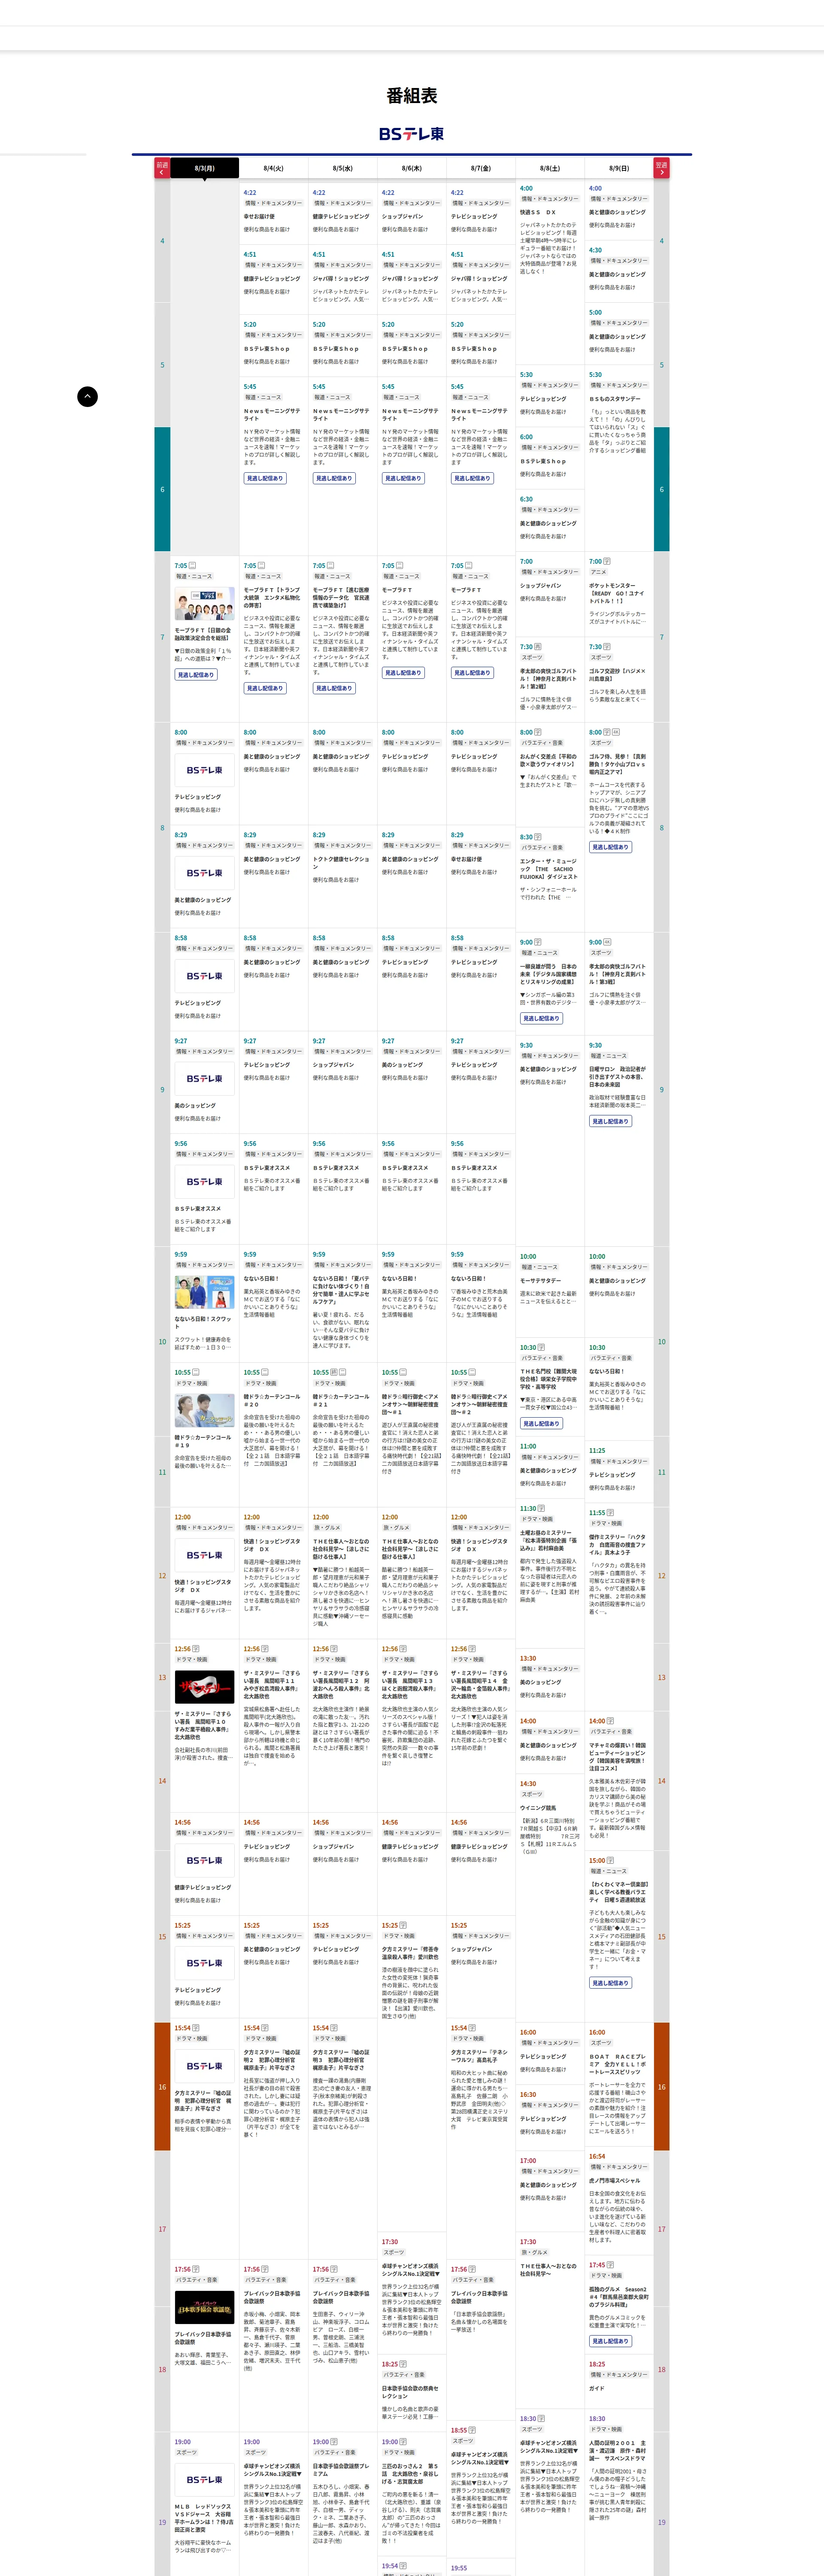This screenshot has height=2576, width=824.
Task: Click 字 subtitle icon beside Sunday 7:00 ポケットモンスター
Action: (x=607, y=562)
